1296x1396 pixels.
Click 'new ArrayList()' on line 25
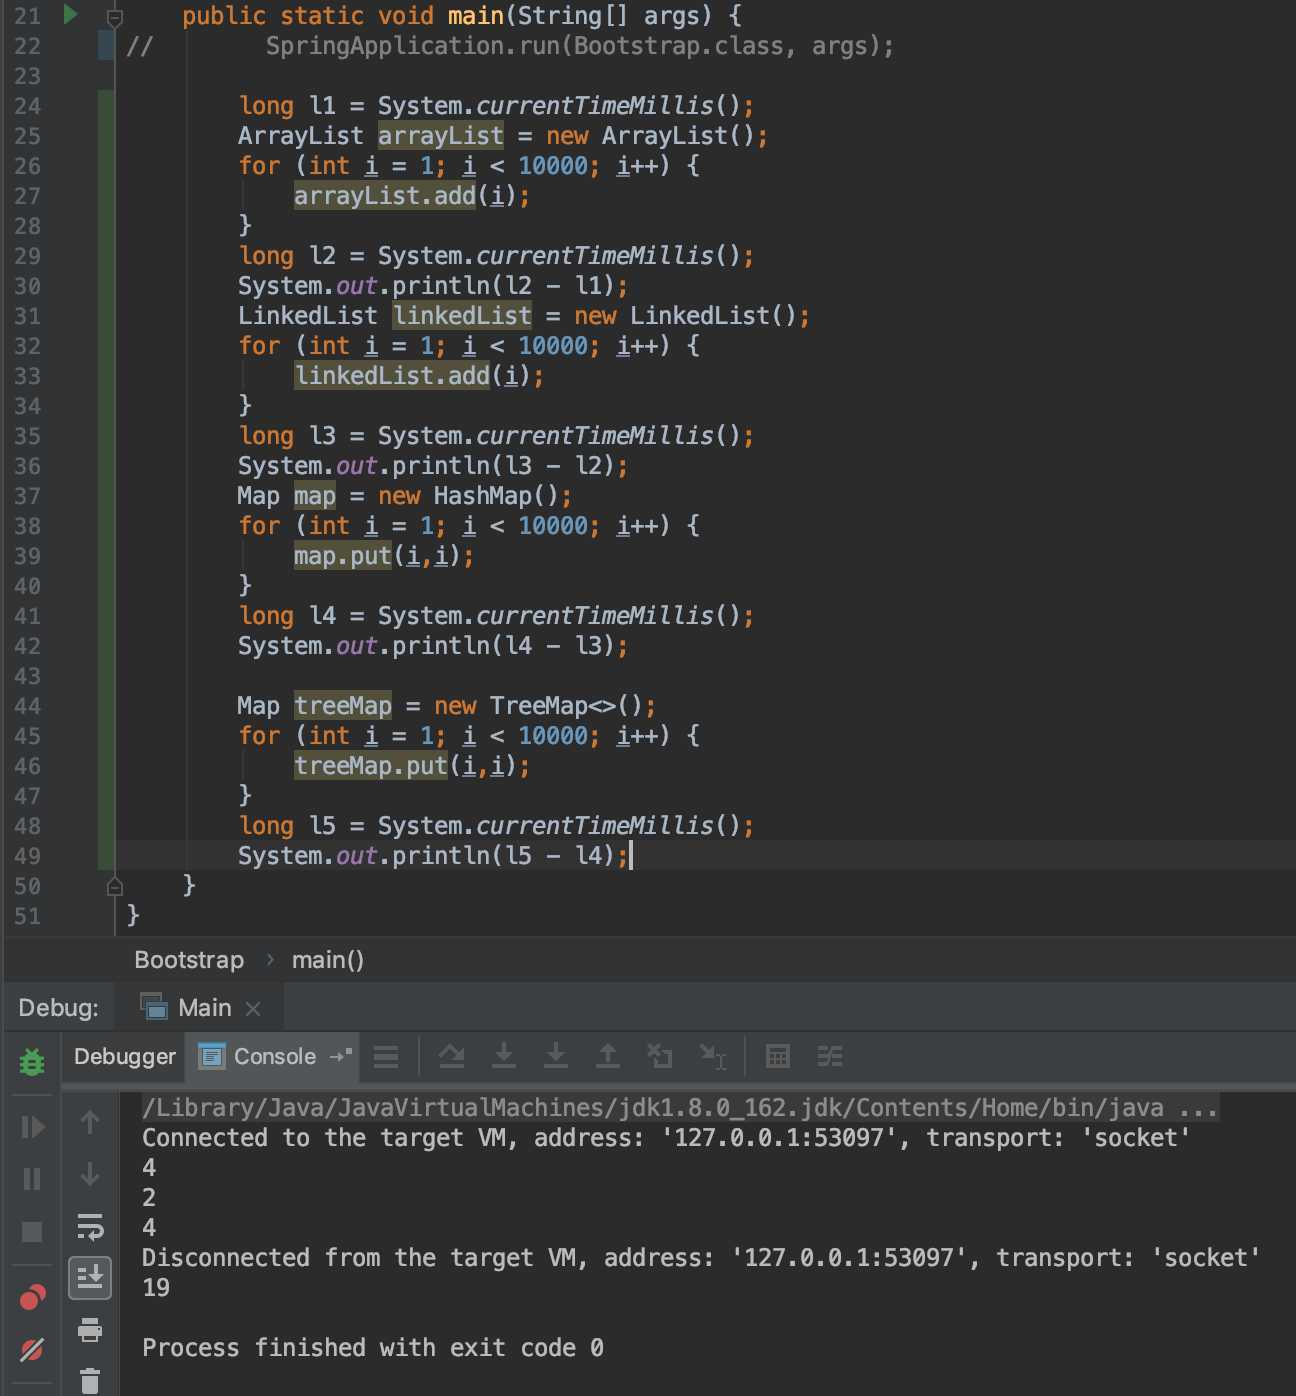(650, 136)
